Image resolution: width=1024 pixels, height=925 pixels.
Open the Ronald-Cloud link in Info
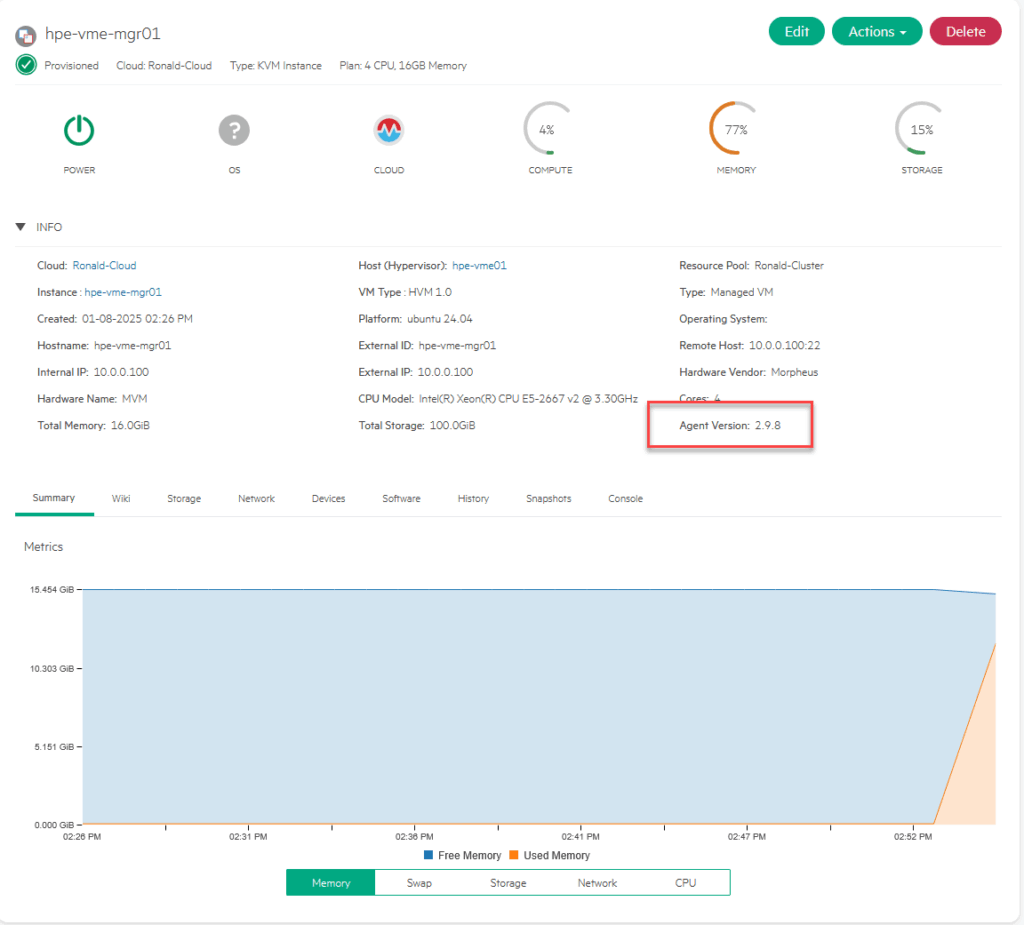coord(104,266)
